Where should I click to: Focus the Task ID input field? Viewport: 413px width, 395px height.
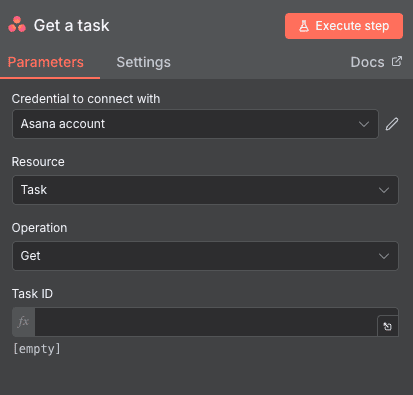coord(206,322)
